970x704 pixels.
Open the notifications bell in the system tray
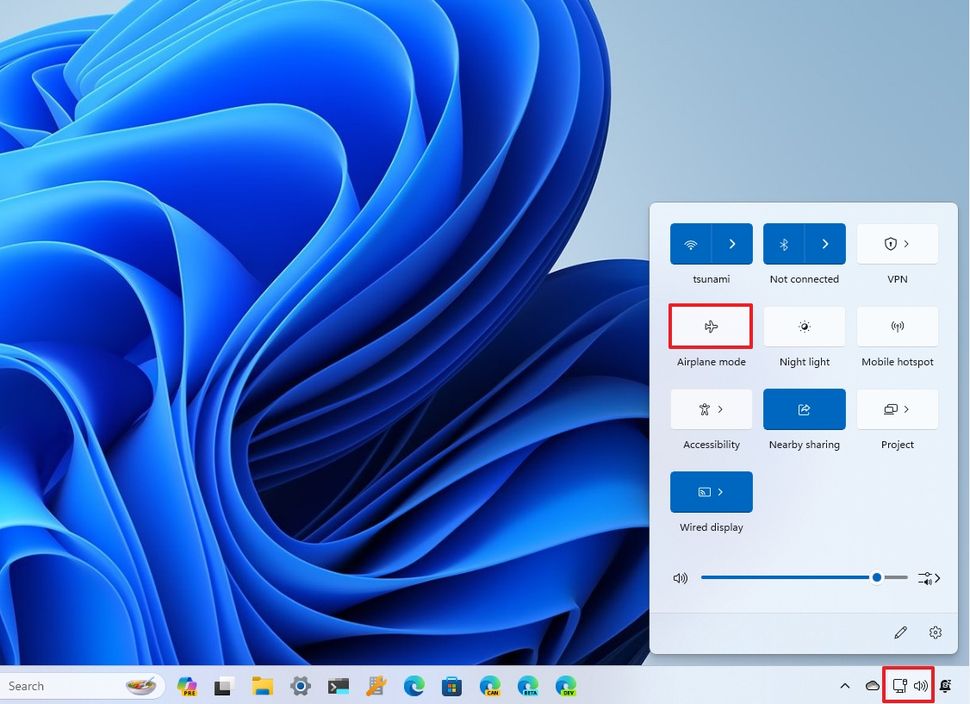click(x=944, y=686)
